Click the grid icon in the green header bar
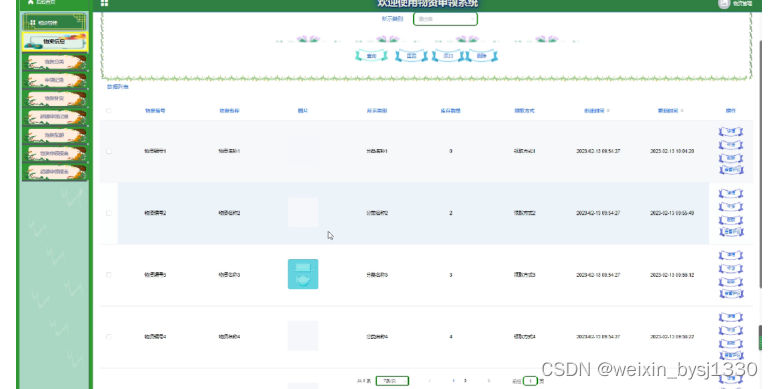The image size is (773, 389). (104, 3)
